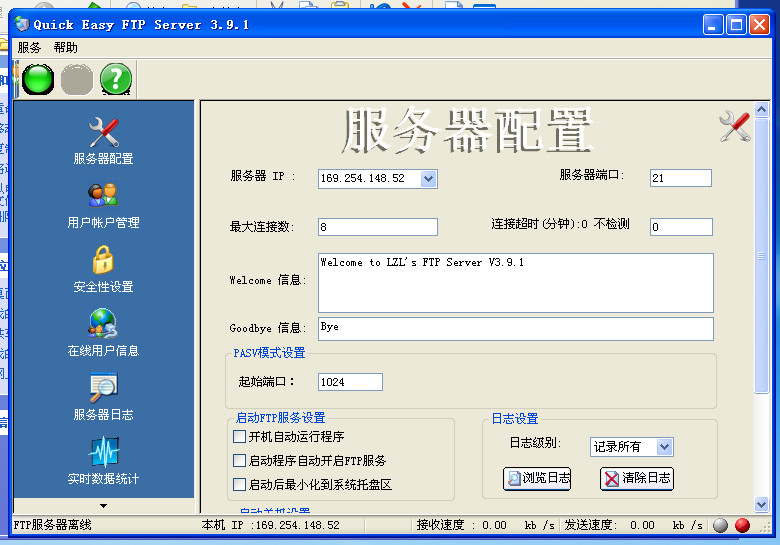The height and width of the screenshot is (545, 780).
Task: Click the gray stop server toolbar button
Action: 77,78
